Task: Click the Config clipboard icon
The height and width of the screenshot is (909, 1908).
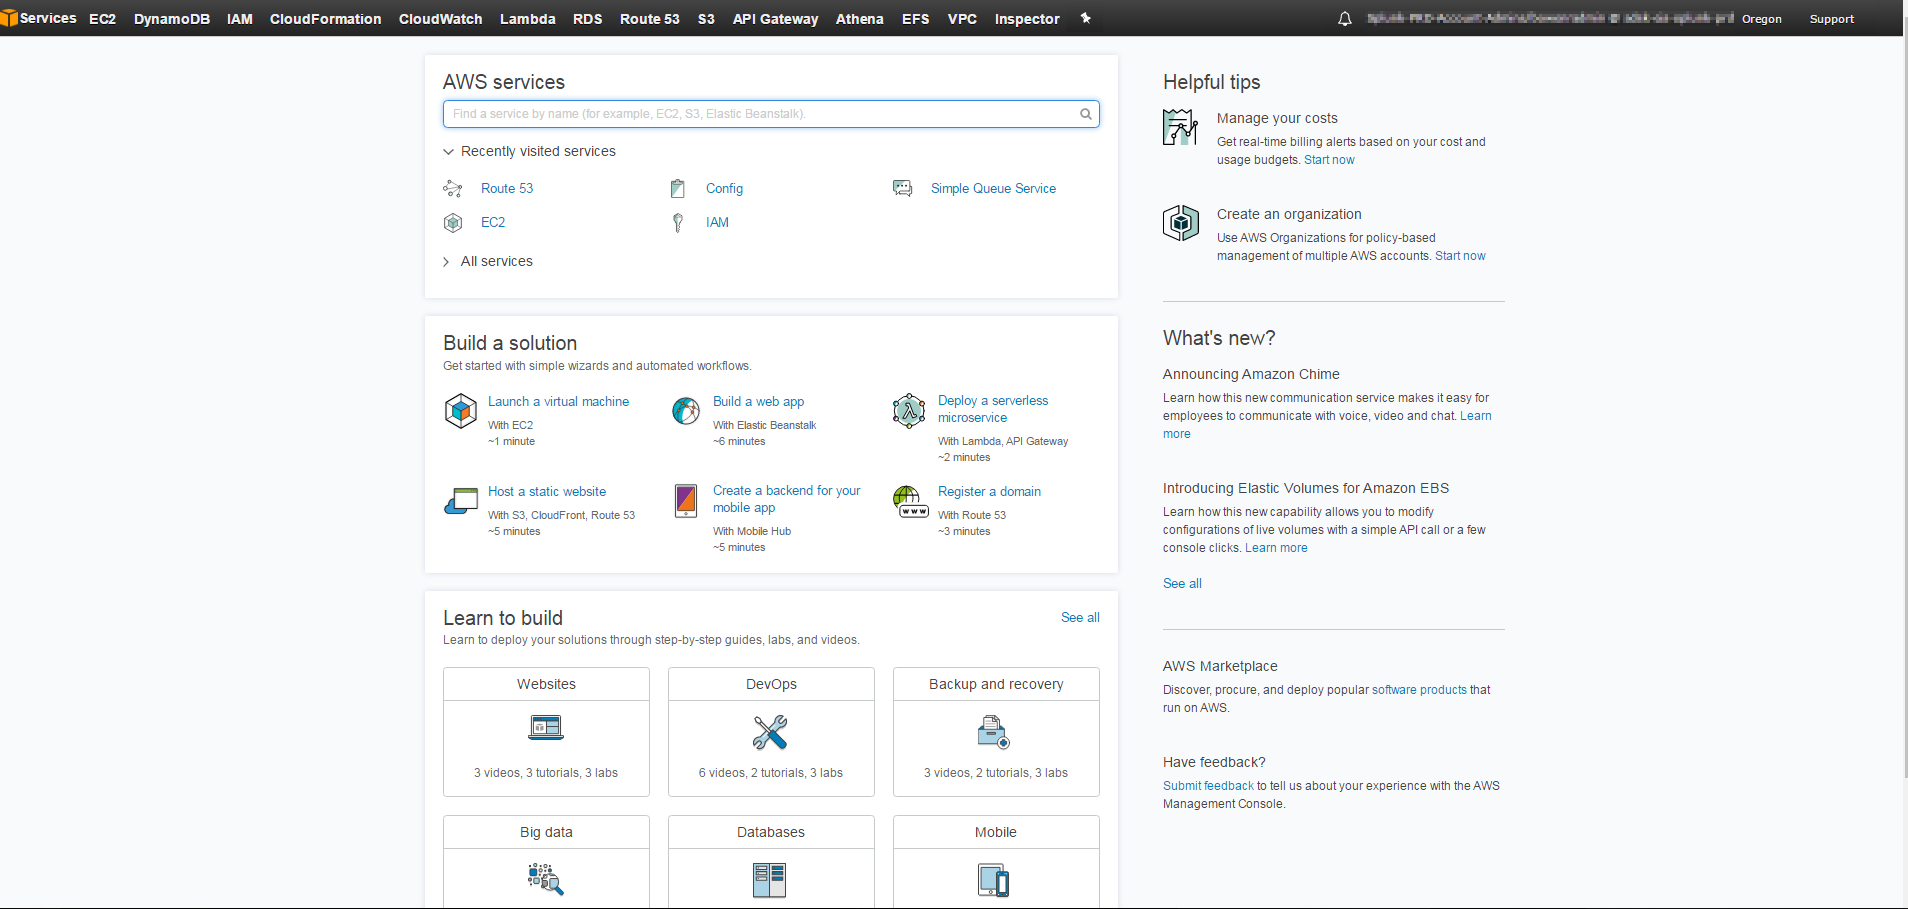Action: click(x=678, y=188)
